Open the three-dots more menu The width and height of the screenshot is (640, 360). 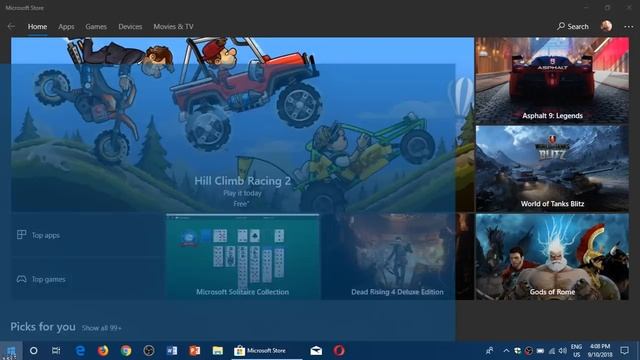point(629,27)
